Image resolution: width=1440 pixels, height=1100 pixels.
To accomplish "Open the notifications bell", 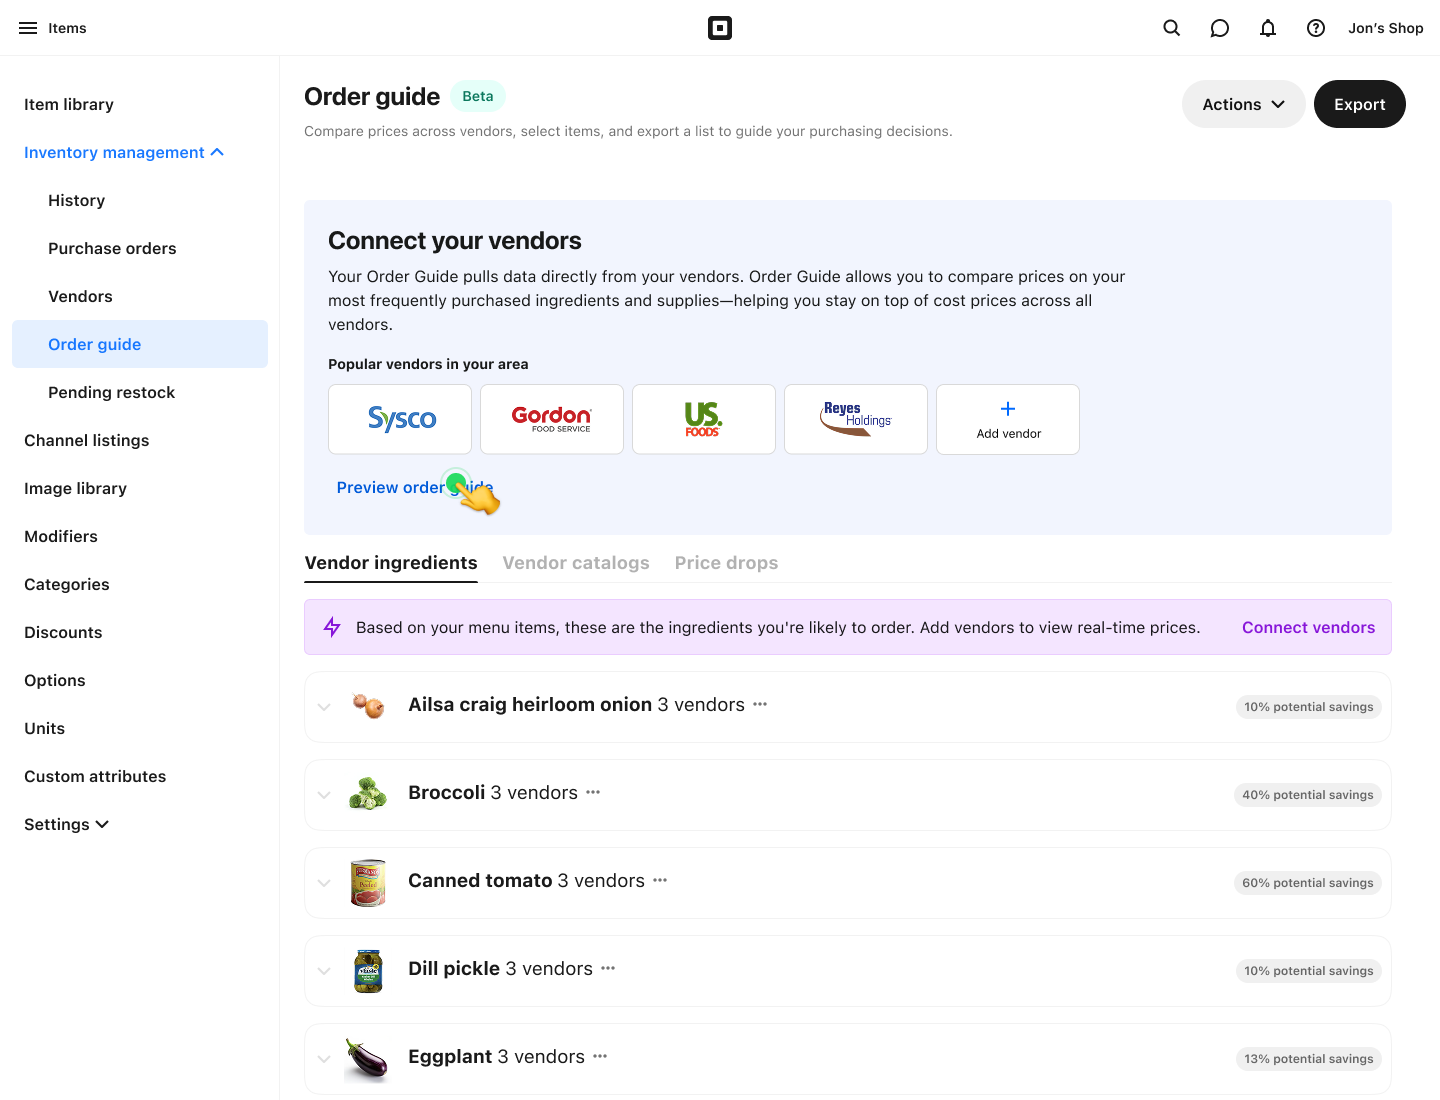I will click(x=1268, y=28).
